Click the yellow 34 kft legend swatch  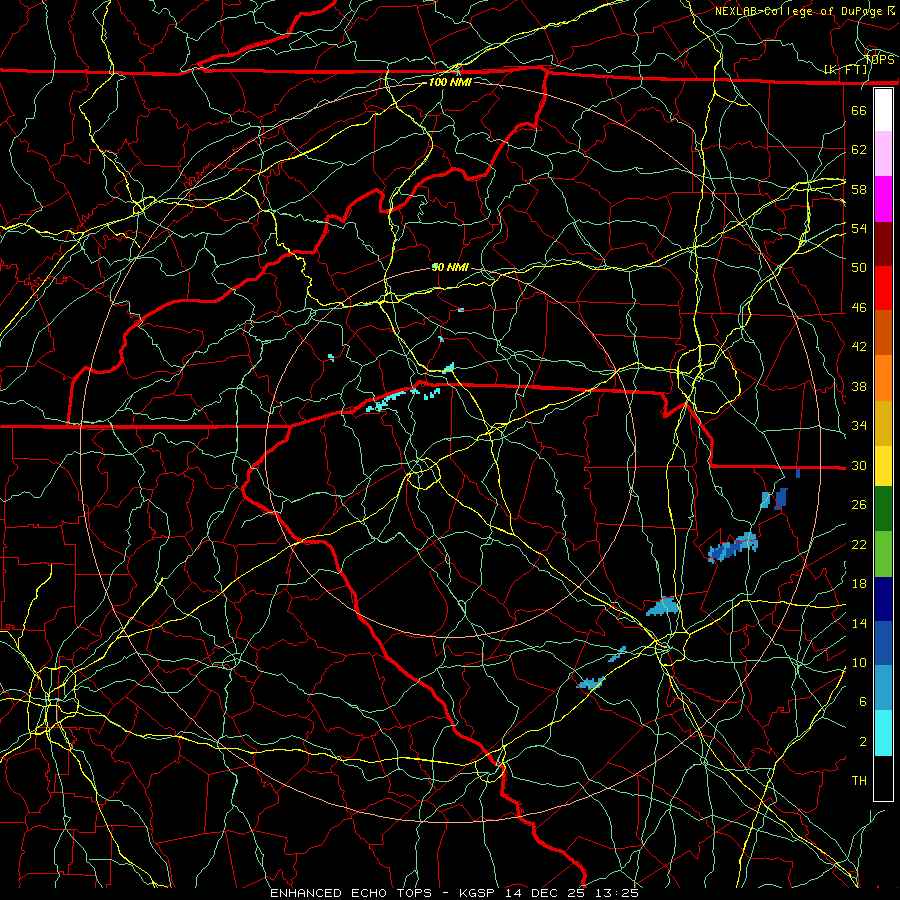[883, 466]
